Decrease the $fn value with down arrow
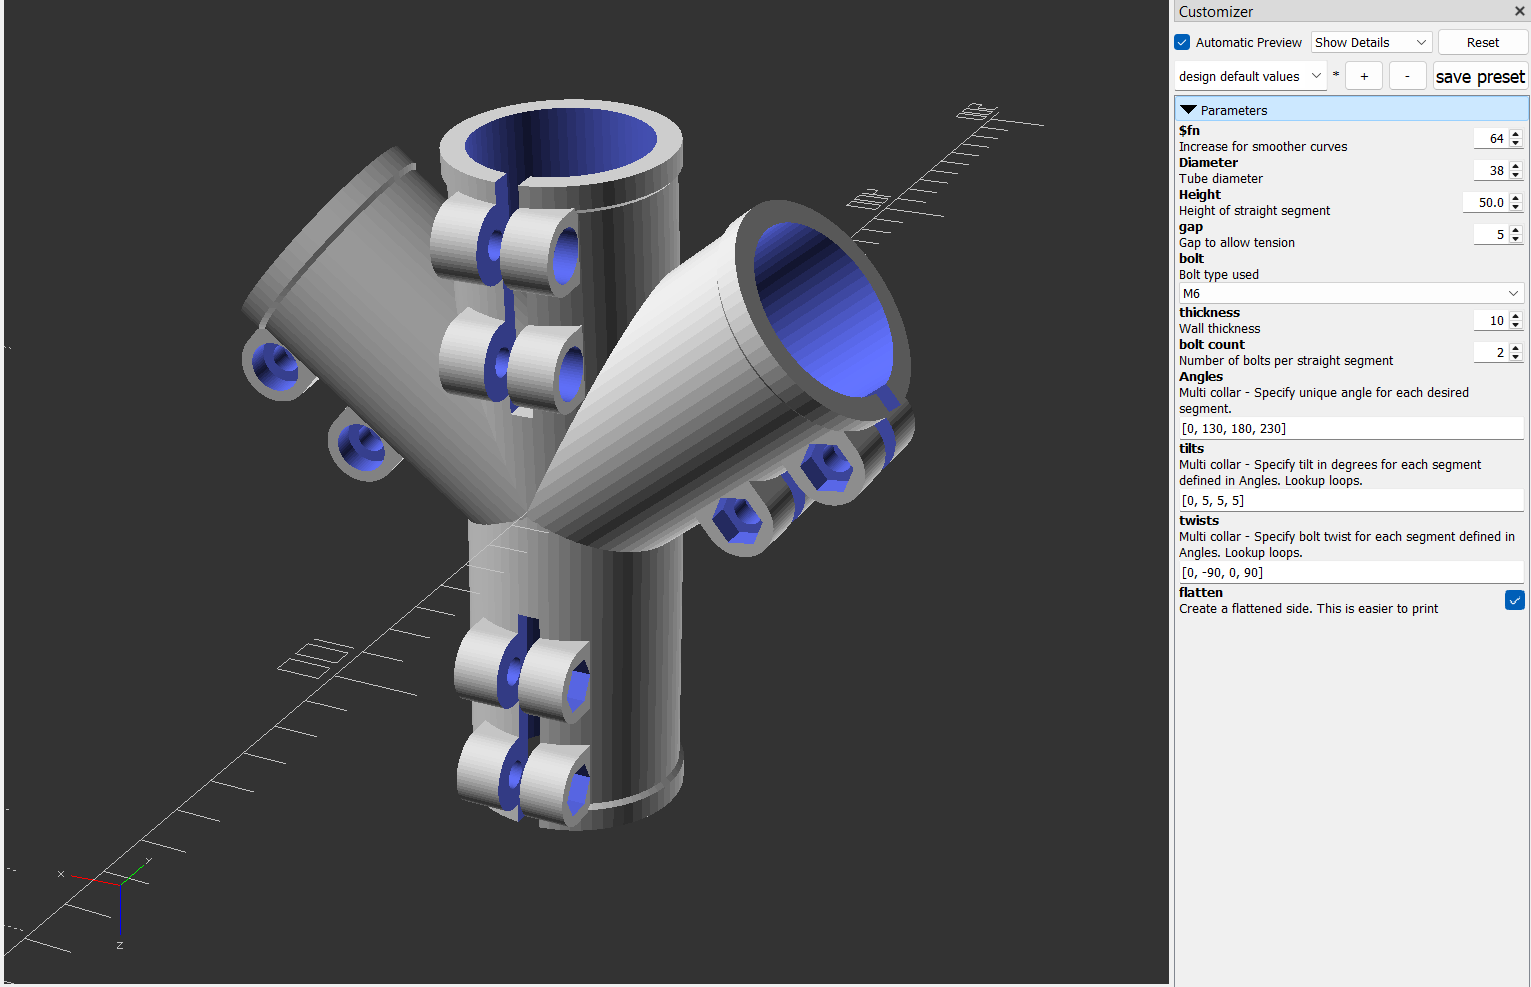The height and width of the screenshot is (987, 1531). (1516, 143)
